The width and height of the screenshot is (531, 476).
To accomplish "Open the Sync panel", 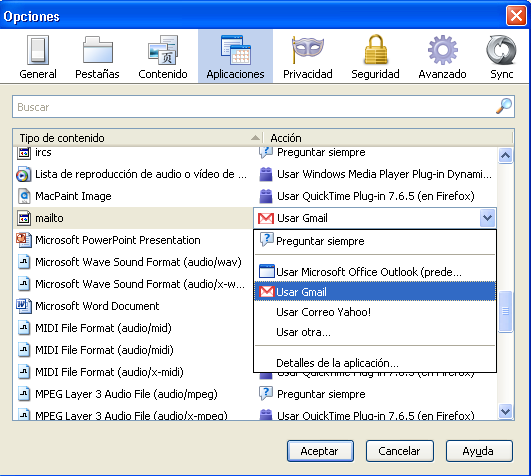I will coord(502,57).
